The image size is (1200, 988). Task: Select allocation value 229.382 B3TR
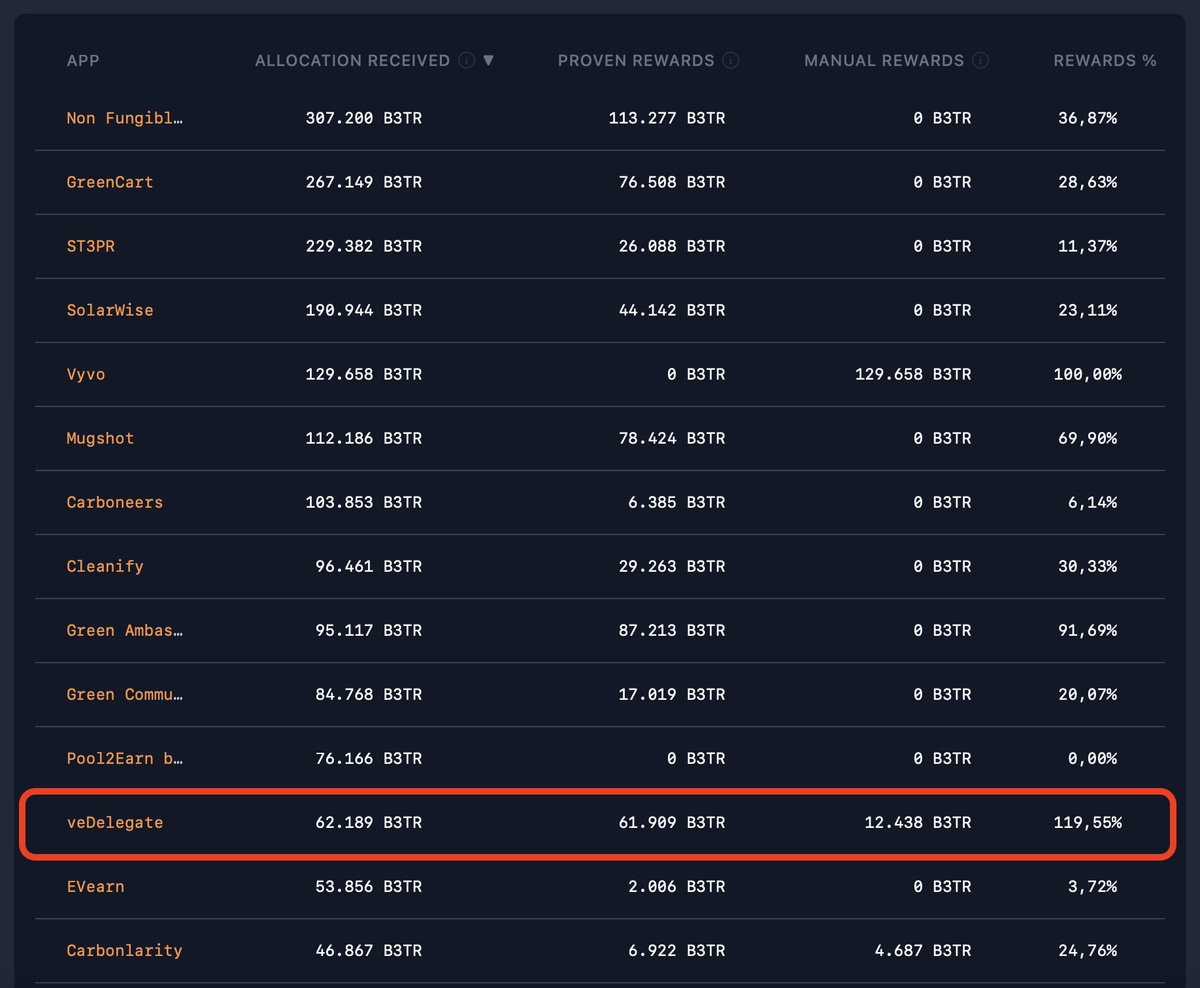click(364, 246)
